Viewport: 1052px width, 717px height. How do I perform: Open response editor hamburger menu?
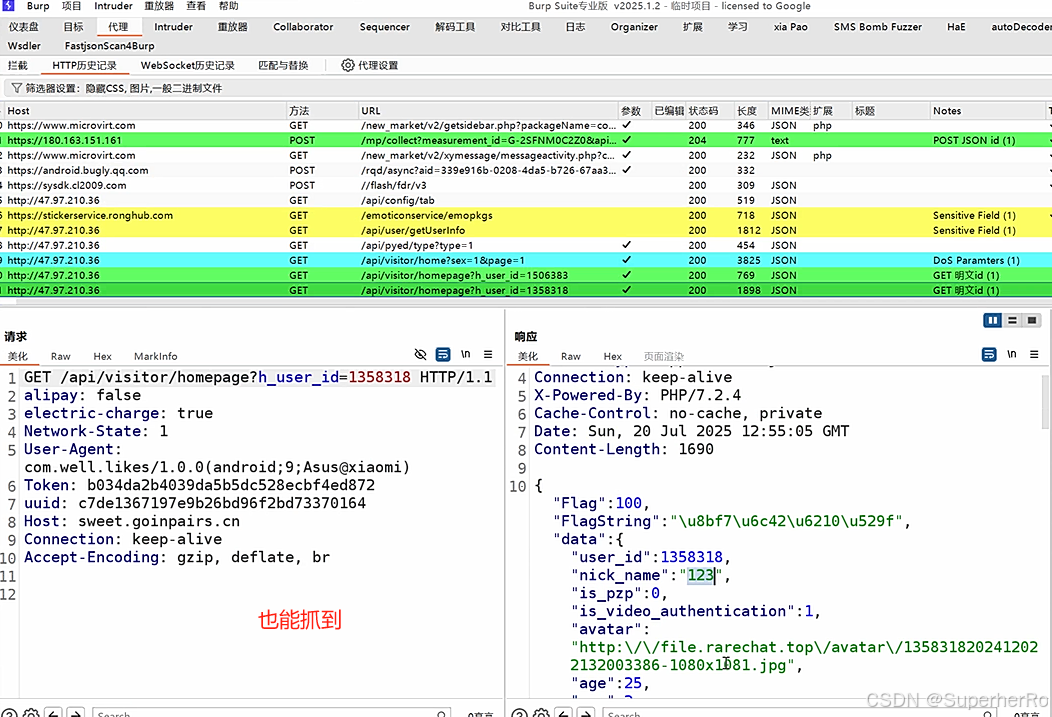click(x=1034, y=354)
